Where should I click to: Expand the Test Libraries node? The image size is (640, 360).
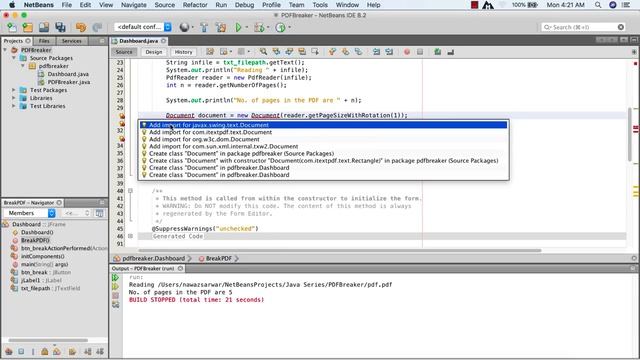pyautogui.click(x=14, y=106)
